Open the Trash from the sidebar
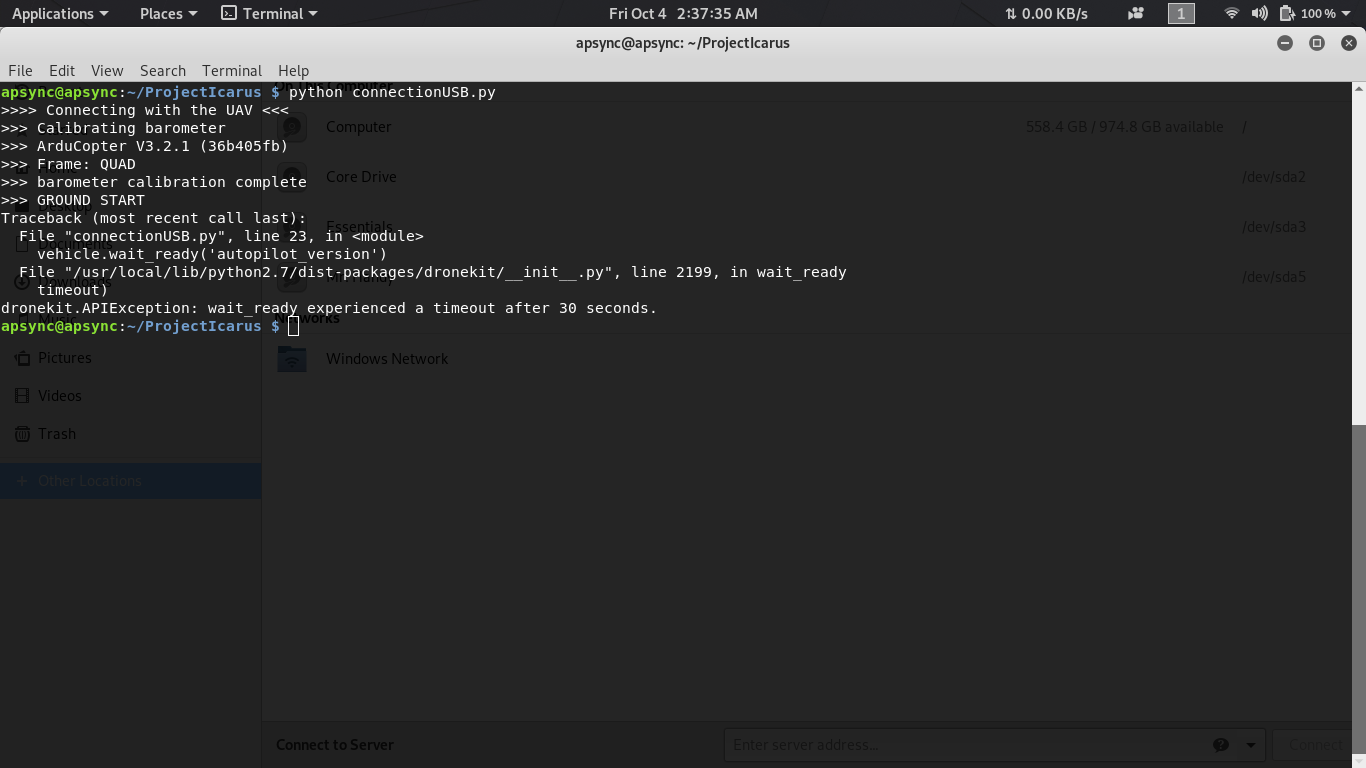This screenshot has width=1366, height=768. (x=54, y=433)
